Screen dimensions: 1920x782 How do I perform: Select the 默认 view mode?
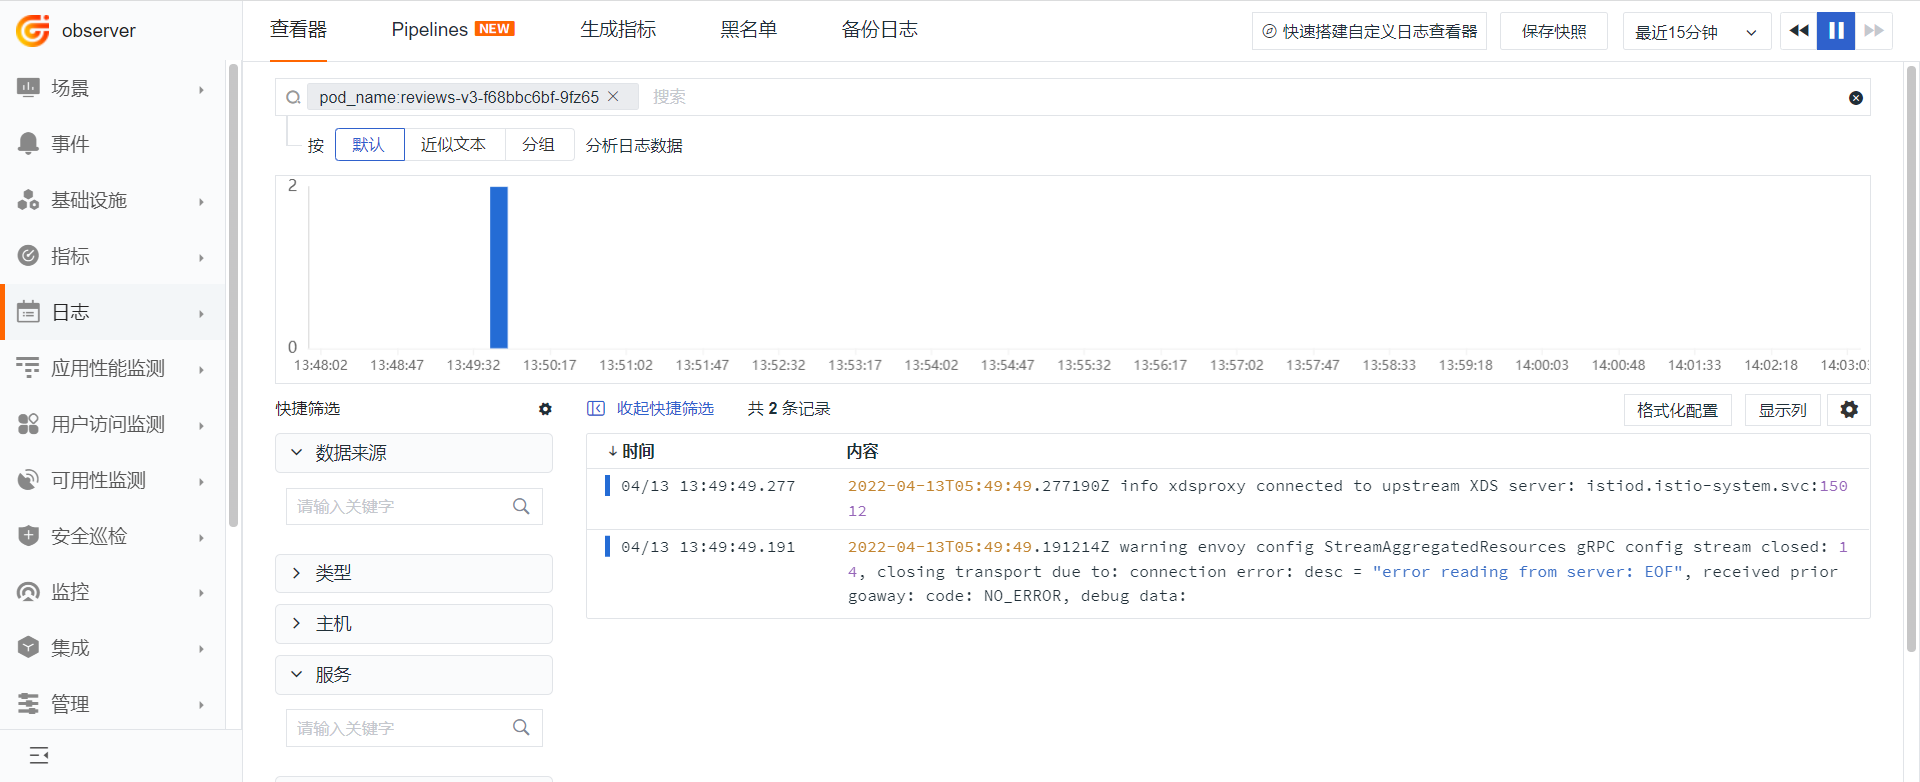click(369, 145)
